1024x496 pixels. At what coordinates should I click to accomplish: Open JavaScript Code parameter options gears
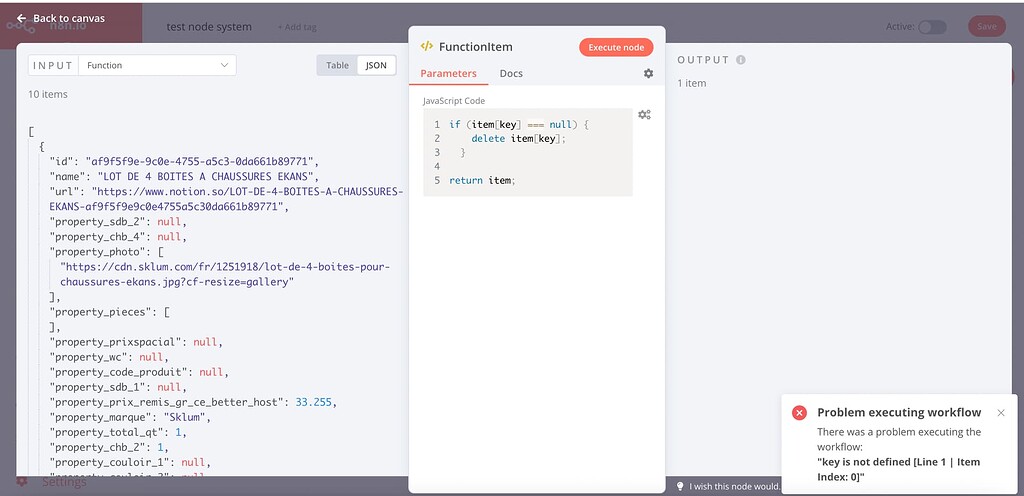pyautogui.click(x=644, y=115)
